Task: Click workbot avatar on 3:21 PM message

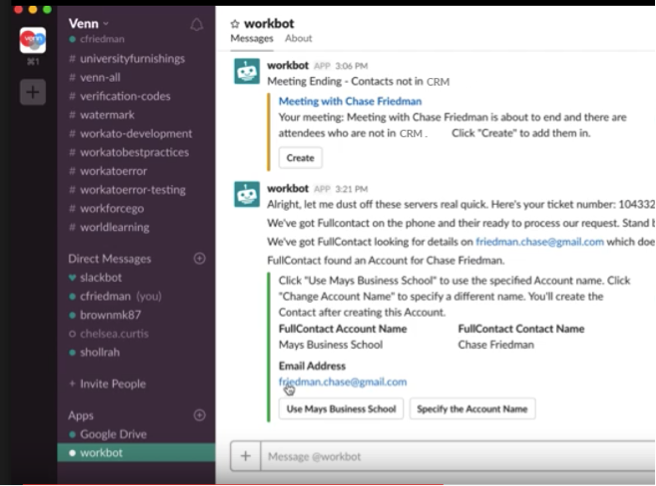Action: pos(247,194)
